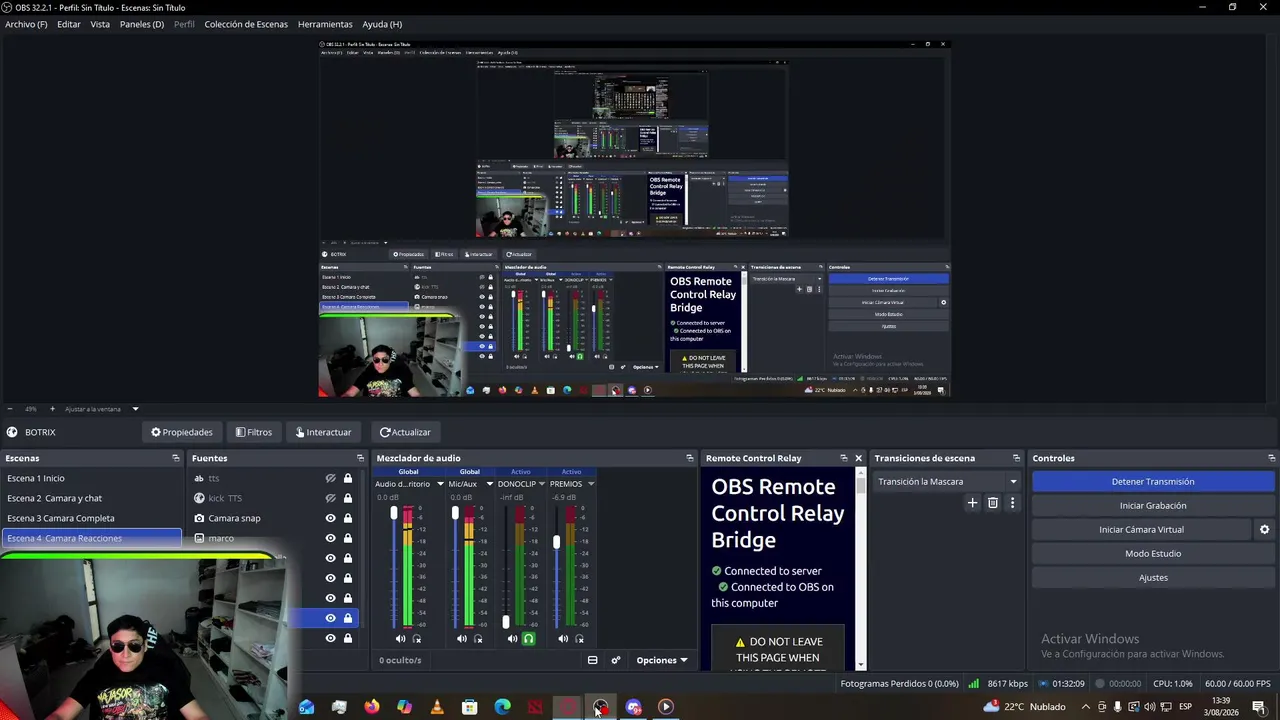Open the Herramientas menu
Screen dimensions: 1280x720
[325, 24]
